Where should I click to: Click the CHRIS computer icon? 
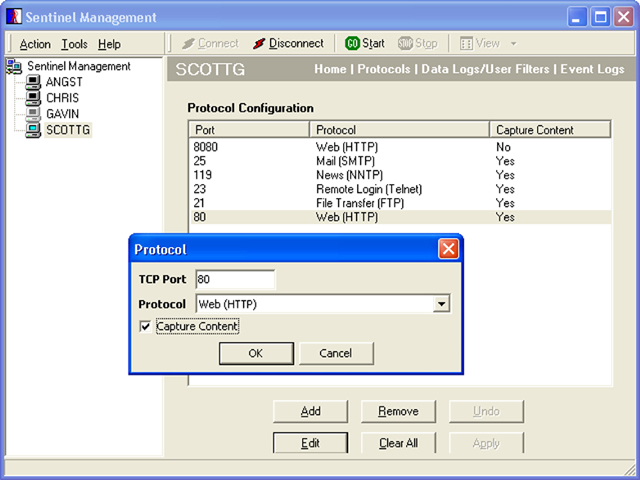[x=33, y=98]
